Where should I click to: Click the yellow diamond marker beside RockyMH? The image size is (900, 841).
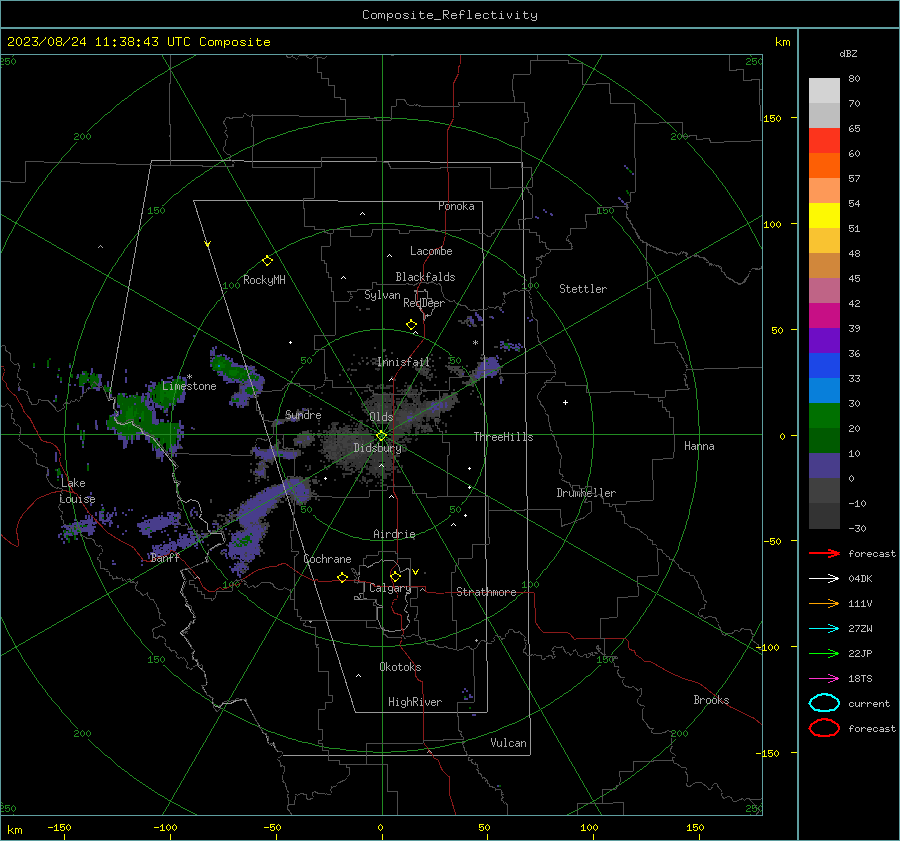coord(267,261)
